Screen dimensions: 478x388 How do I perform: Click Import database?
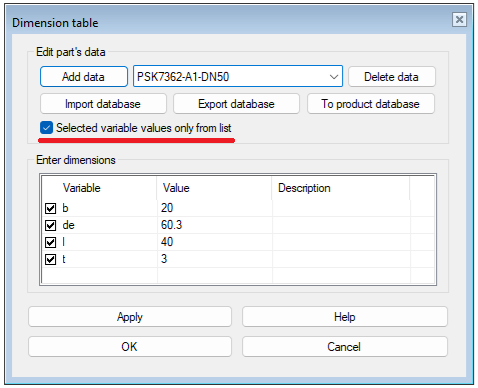tap(103, 104)
